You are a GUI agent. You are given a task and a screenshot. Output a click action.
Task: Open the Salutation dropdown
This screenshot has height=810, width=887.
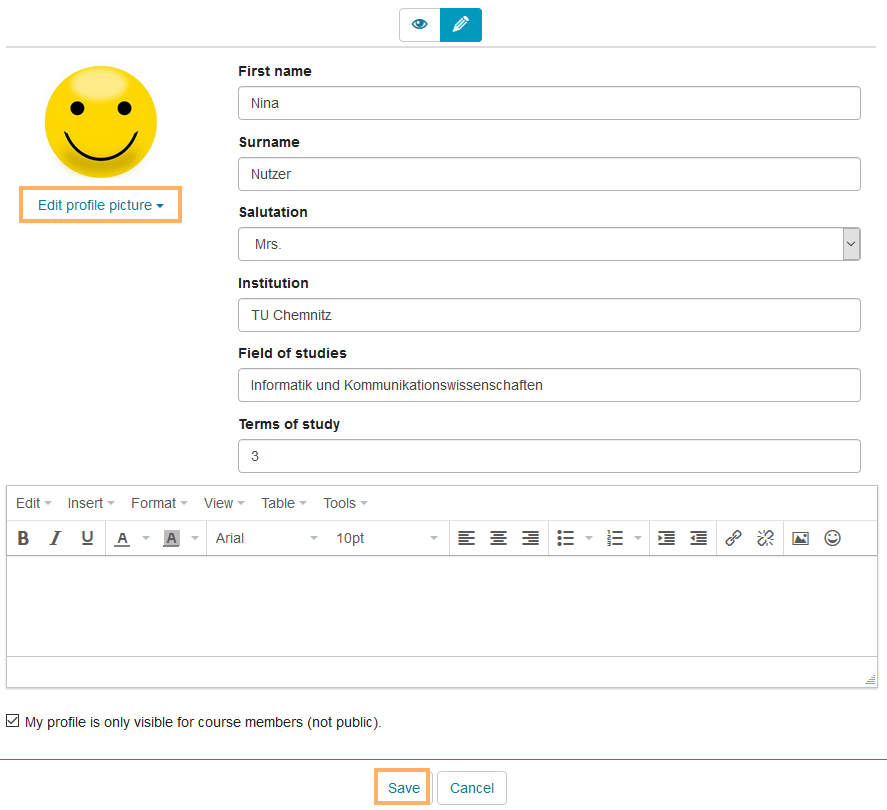[x=549, y=244]
